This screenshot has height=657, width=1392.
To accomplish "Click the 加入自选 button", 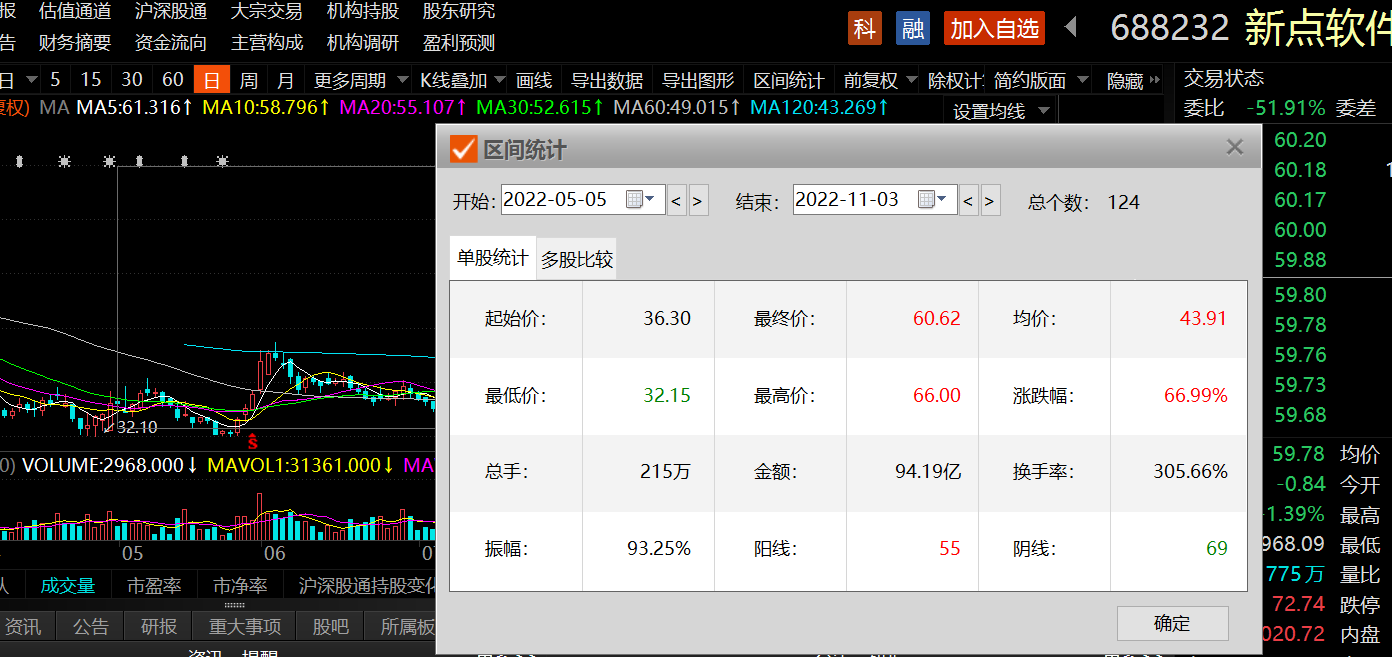I will [x=994, y=28].
